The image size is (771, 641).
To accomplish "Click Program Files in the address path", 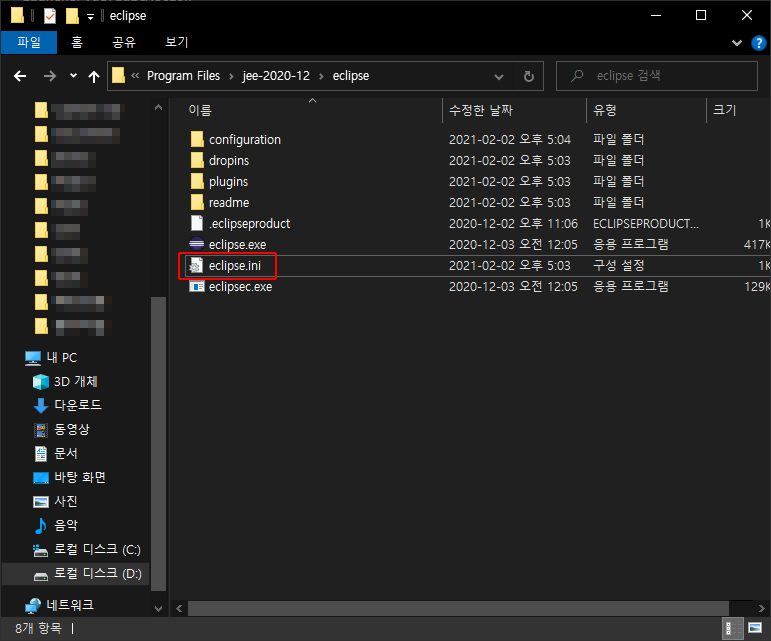I will click(x=183, y=76).
